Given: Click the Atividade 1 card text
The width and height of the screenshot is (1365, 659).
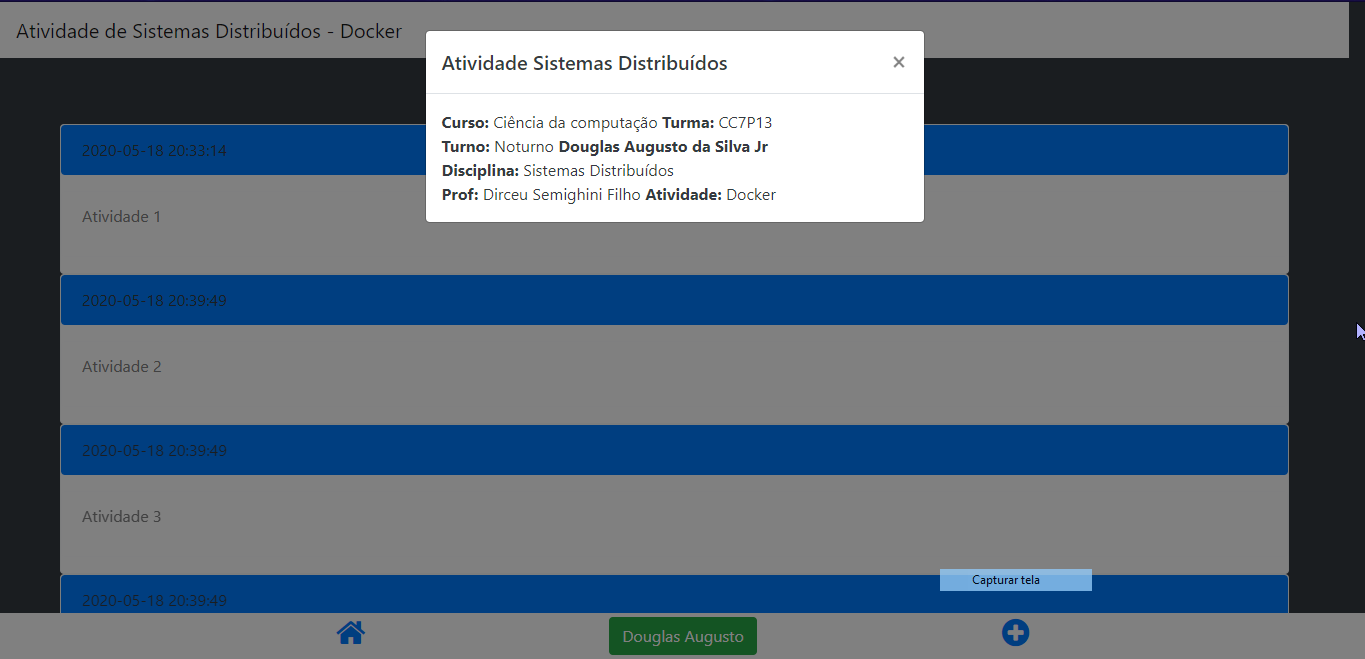Looking at the screenshot, I should (121, 216).
